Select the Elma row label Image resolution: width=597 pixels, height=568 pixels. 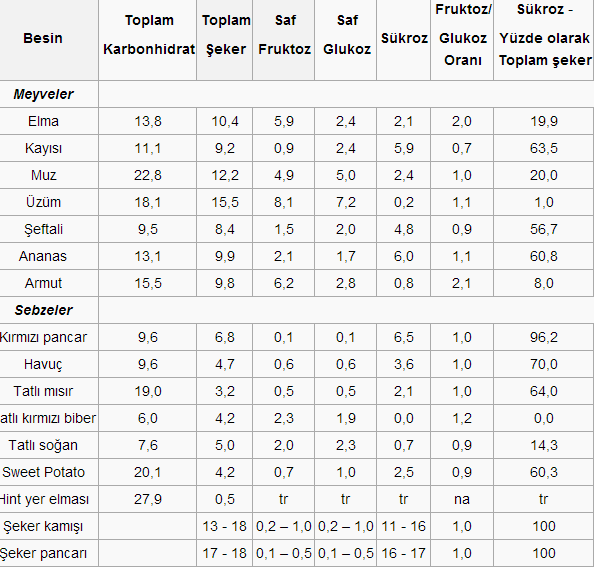(43, 121)
